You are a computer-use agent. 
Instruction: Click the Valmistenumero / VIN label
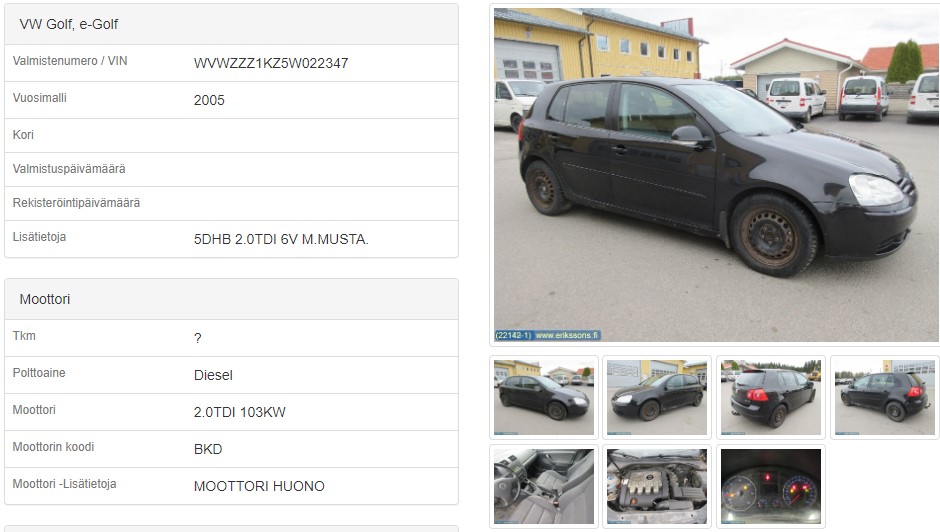click(70, 61)
